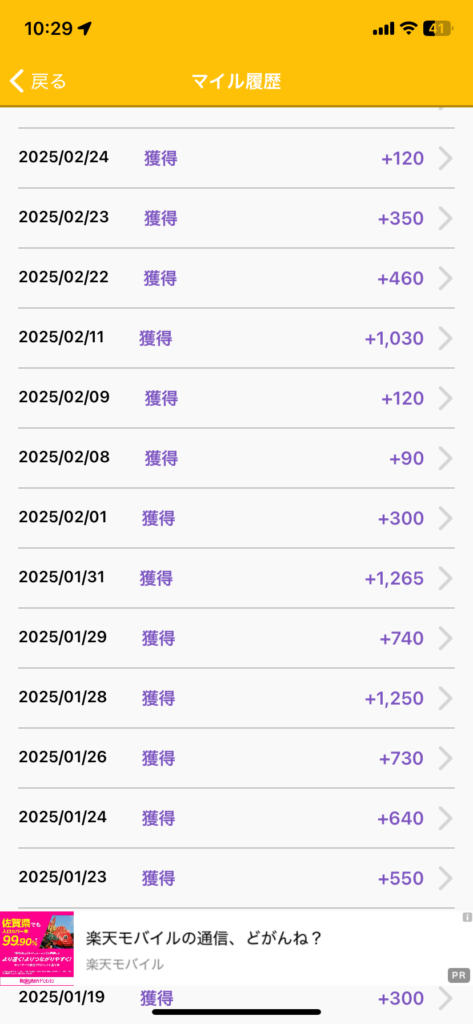Tap the battery indicator in the status bar
Image resolution: width=473 pixels, height=1024 pixels.
click(437, 28)
